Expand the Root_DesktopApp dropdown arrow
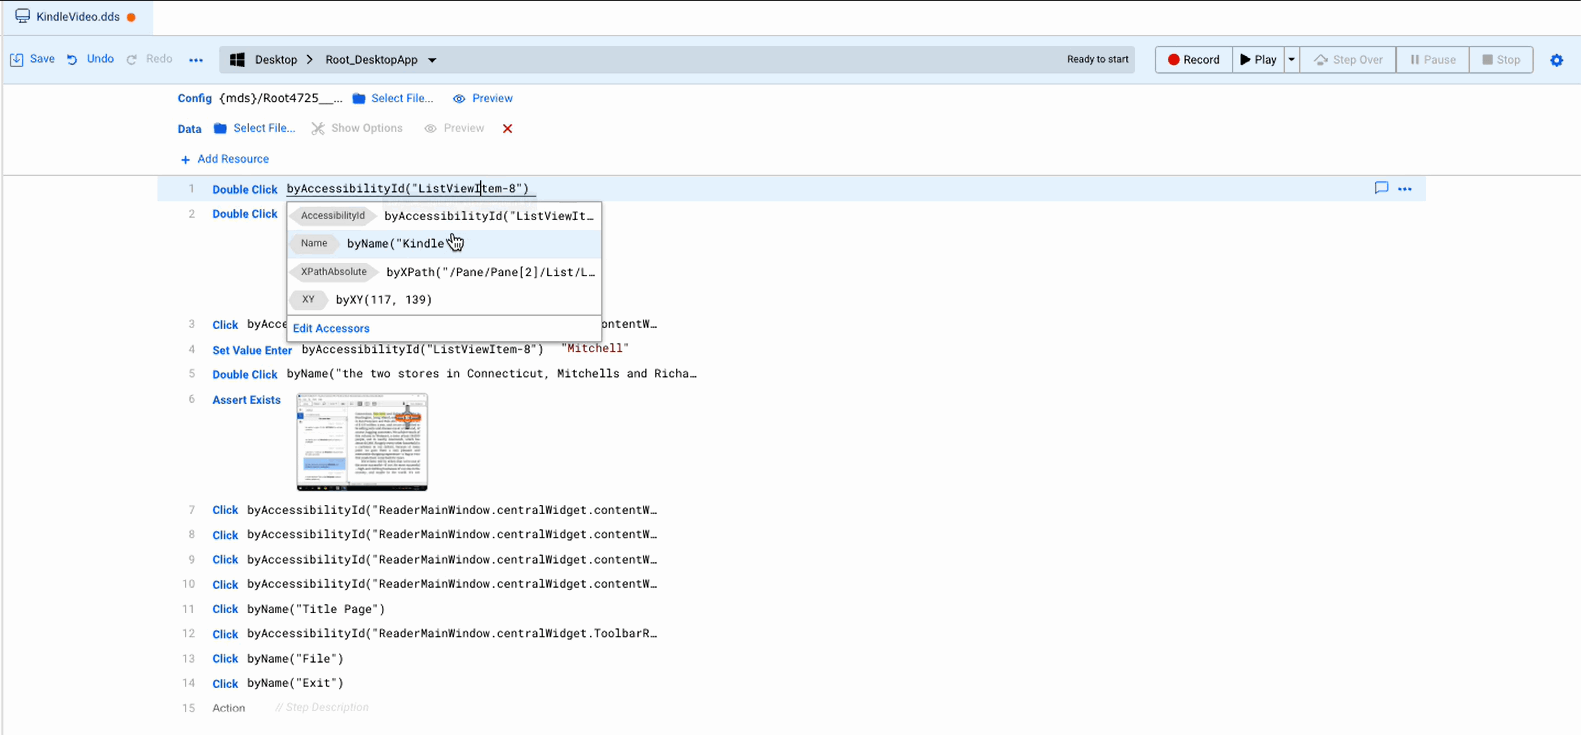This screenshot has width=1581, height=735. [x=432, y=60]
